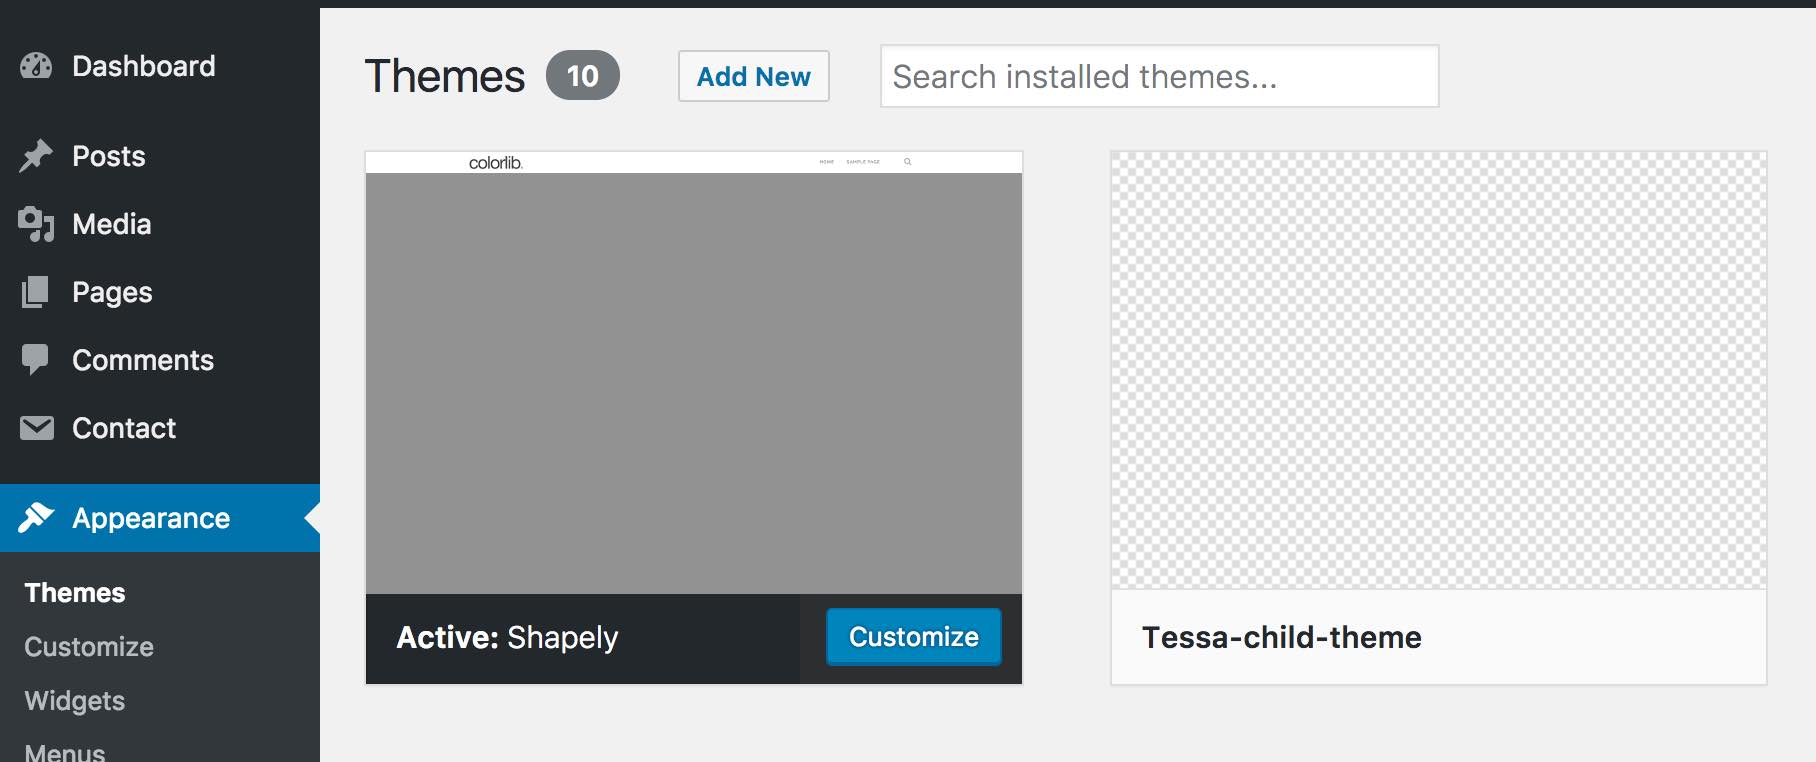Click the Dashboard gauge icon

36,66
